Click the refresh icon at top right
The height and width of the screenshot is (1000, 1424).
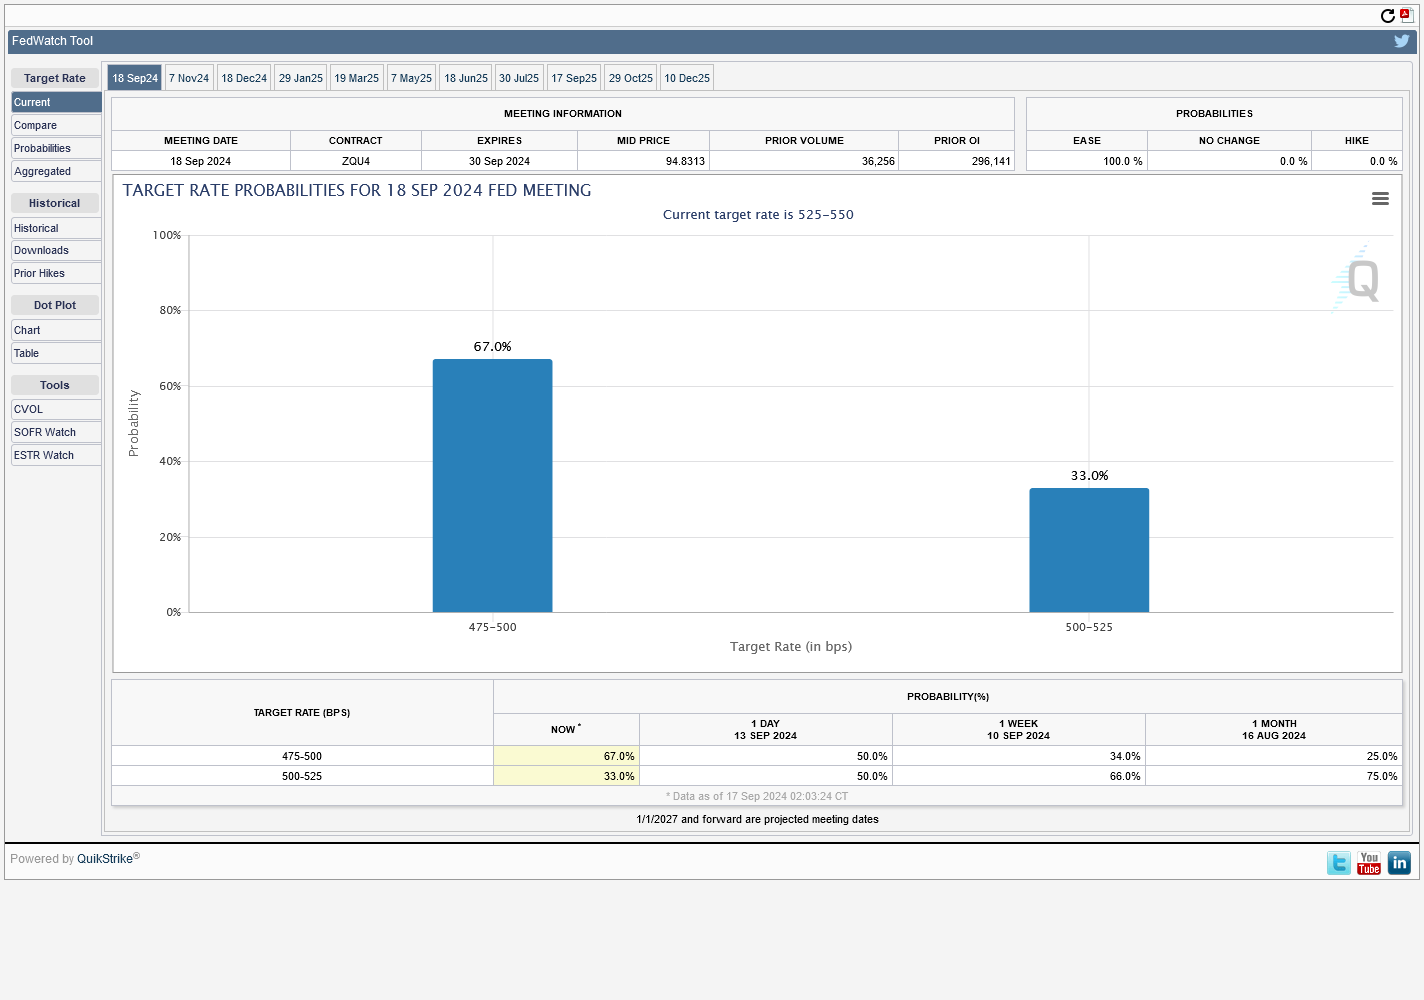(x=1387, y=16)
